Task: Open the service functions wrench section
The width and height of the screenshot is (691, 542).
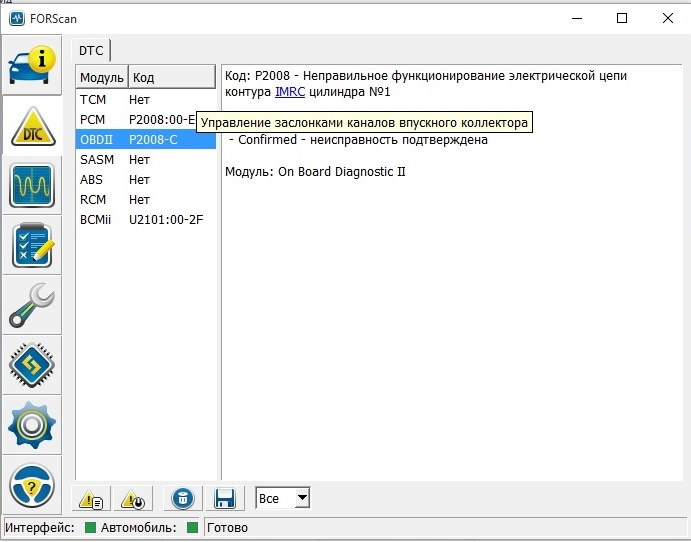Action: click(x=32, y=305)
